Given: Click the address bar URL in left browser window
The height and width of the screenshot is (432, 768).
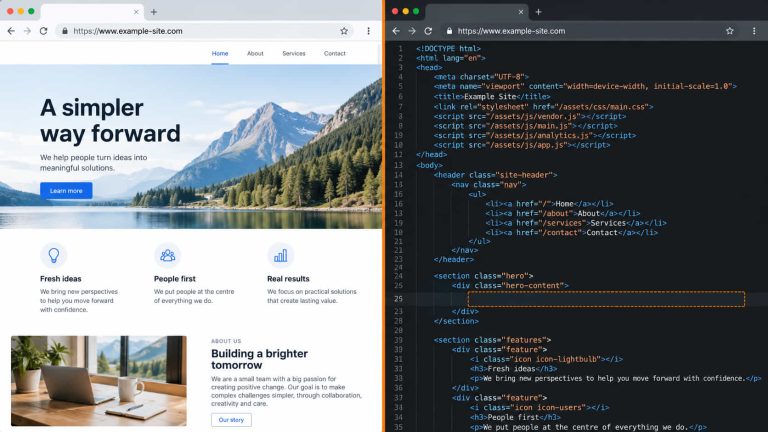Looking at the screenshot, I should pos(128,31).
